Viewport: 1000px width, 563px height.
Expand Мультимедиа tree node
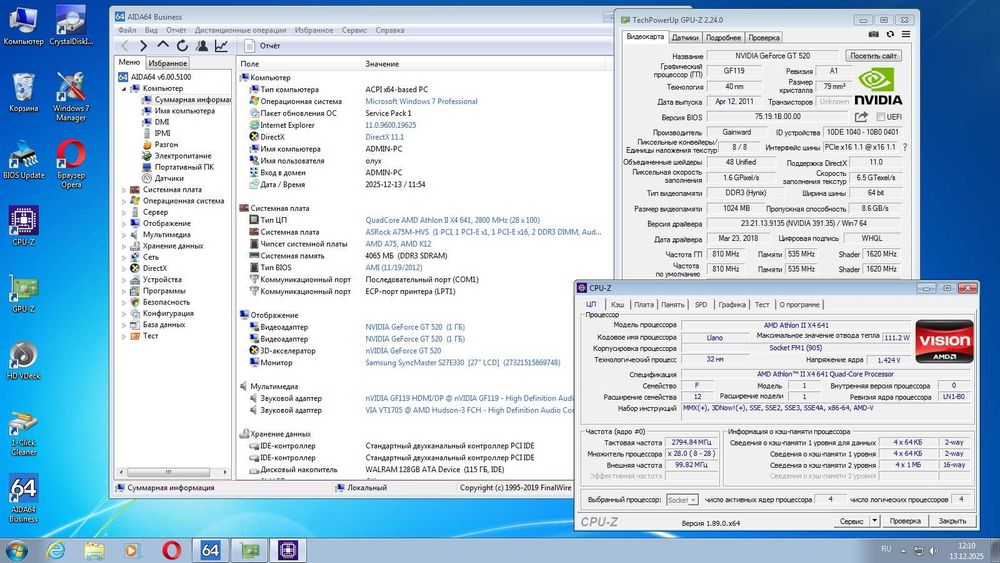pos(124,235)
